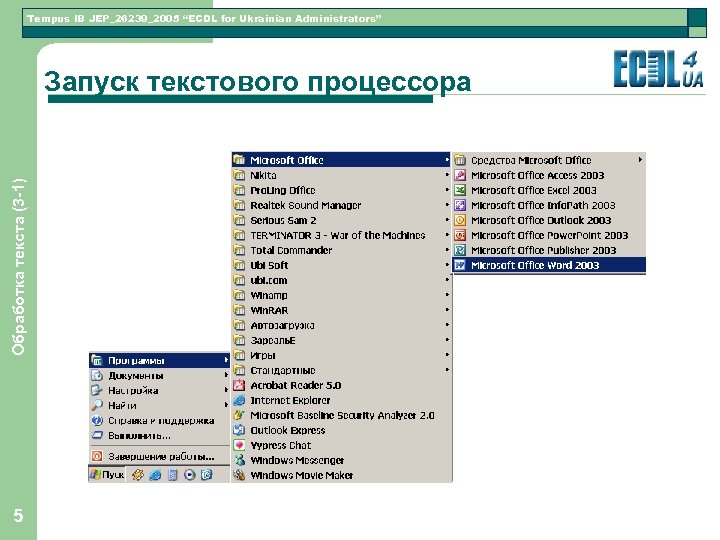The height and width of the screenshot is (540, 720).
Task: Click the Microsoft Office Excel 2003 icon
Action: pos(460,190)
